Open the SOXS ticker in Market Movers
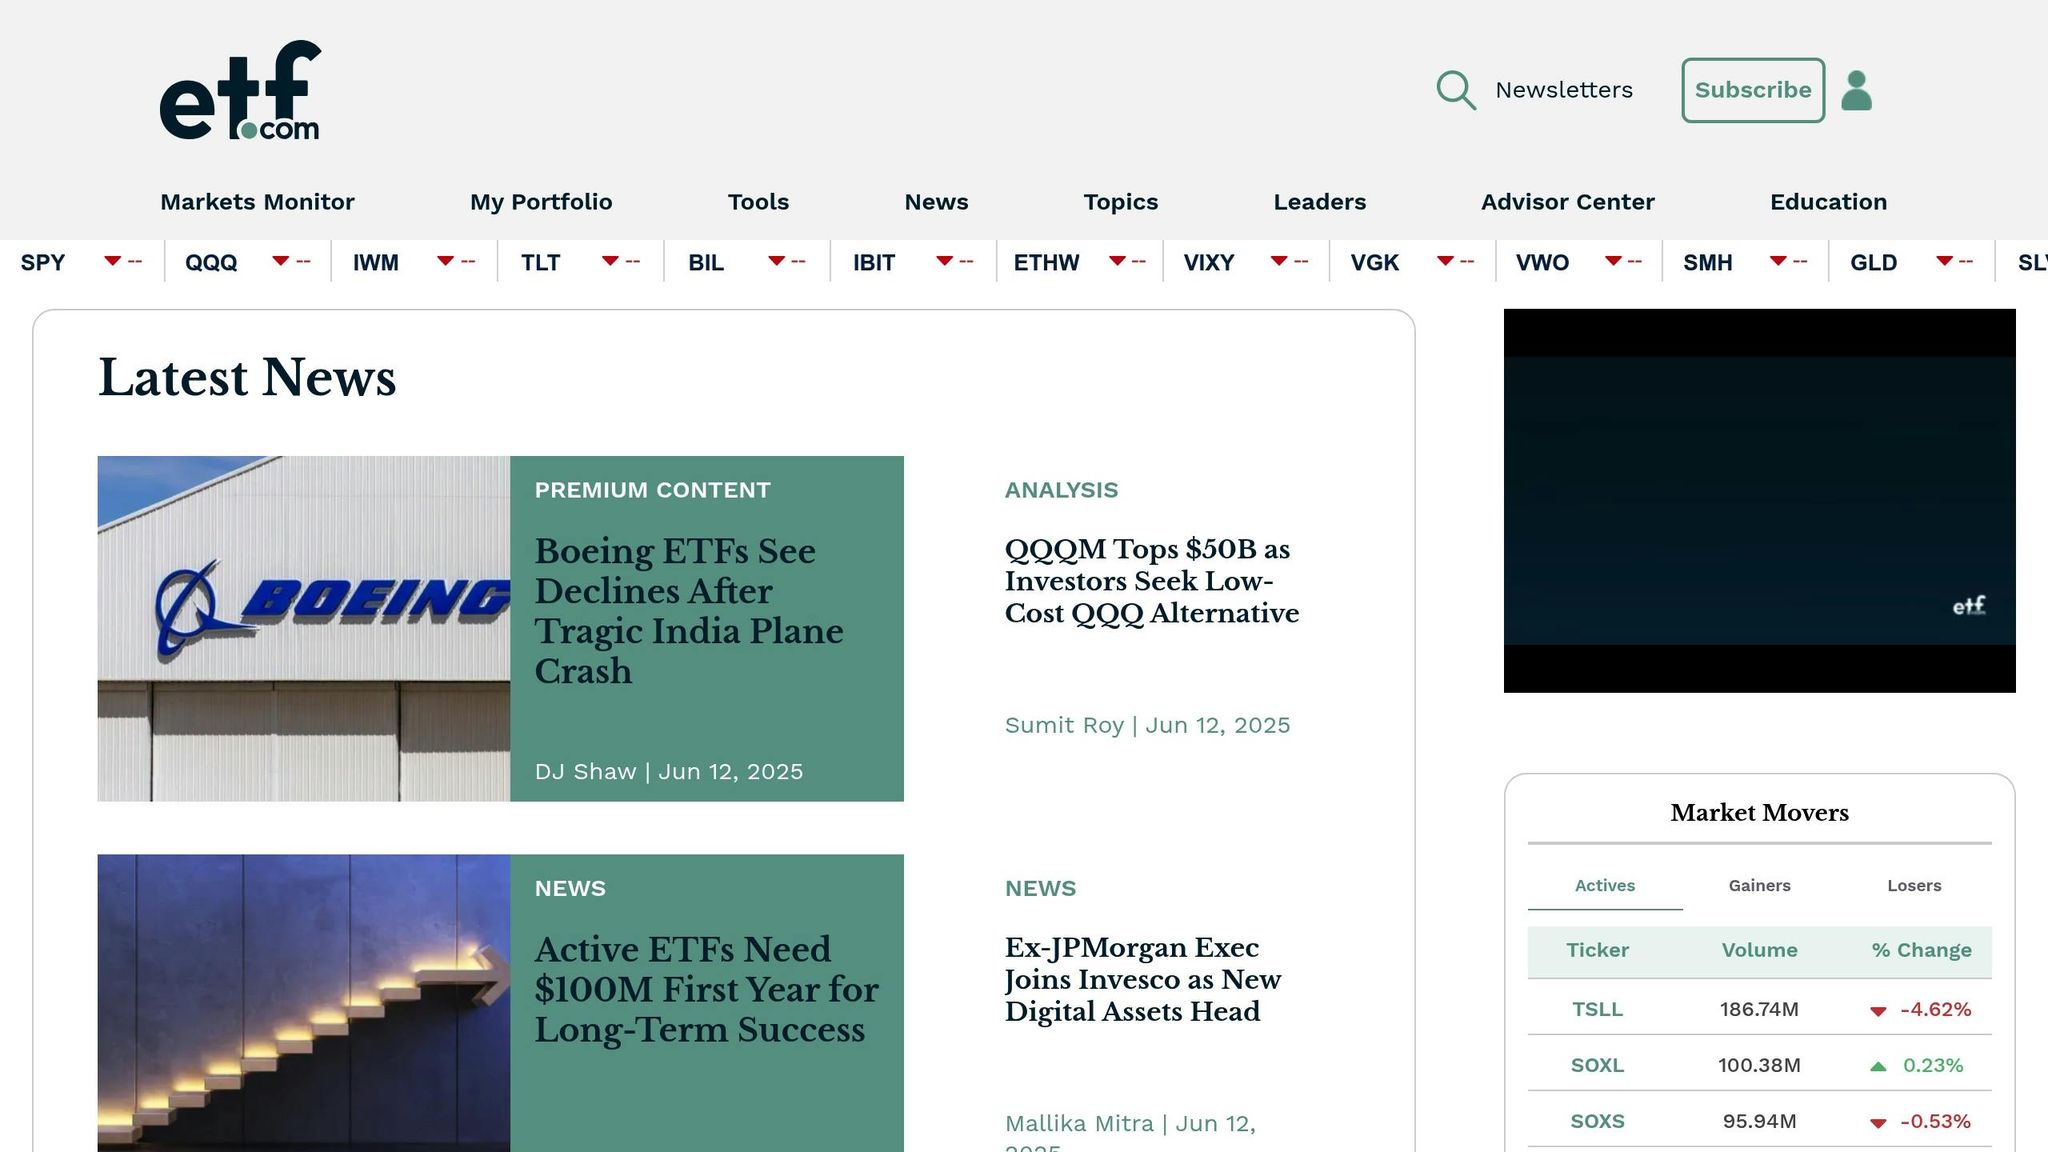This screenshot has width=2048, height=1152. point(1597,1121)
